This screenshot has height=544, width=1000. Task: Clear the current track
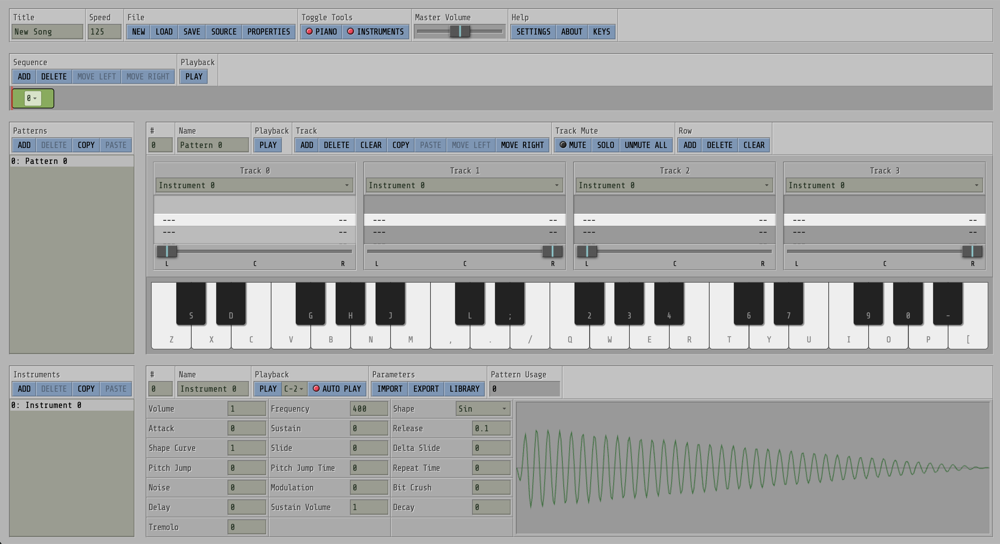pyautogui.click(x=371, y=145)
